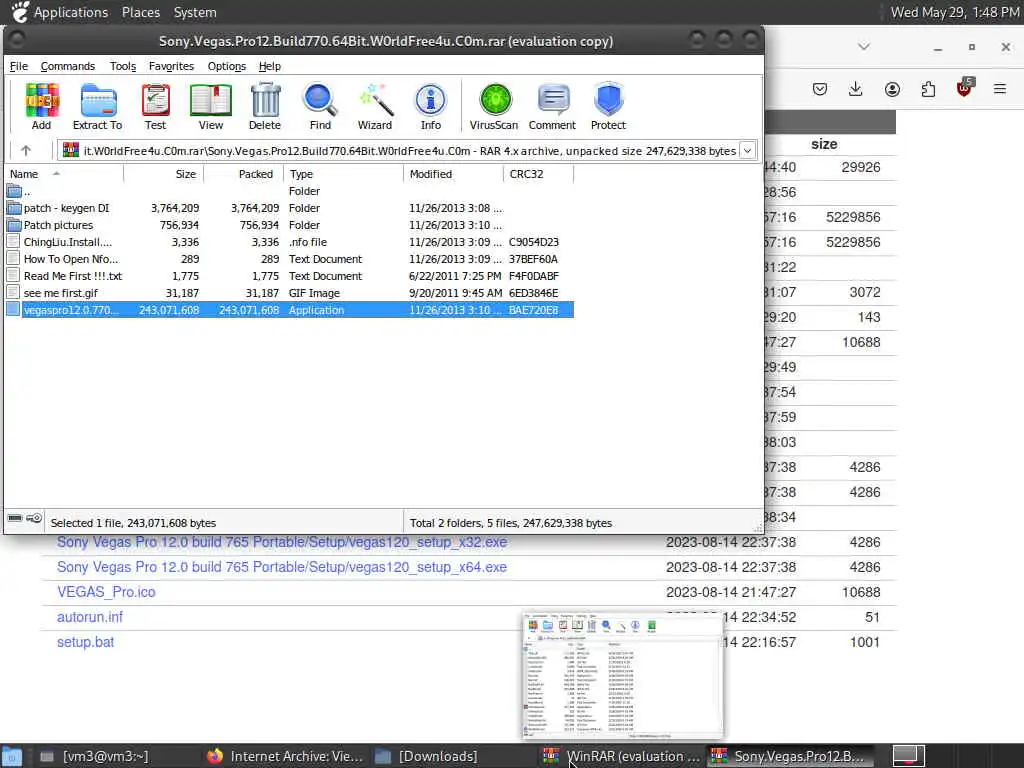The image size is (1024, 768).
Task: Go up one folder level arrow
Action: coord(25,151)
